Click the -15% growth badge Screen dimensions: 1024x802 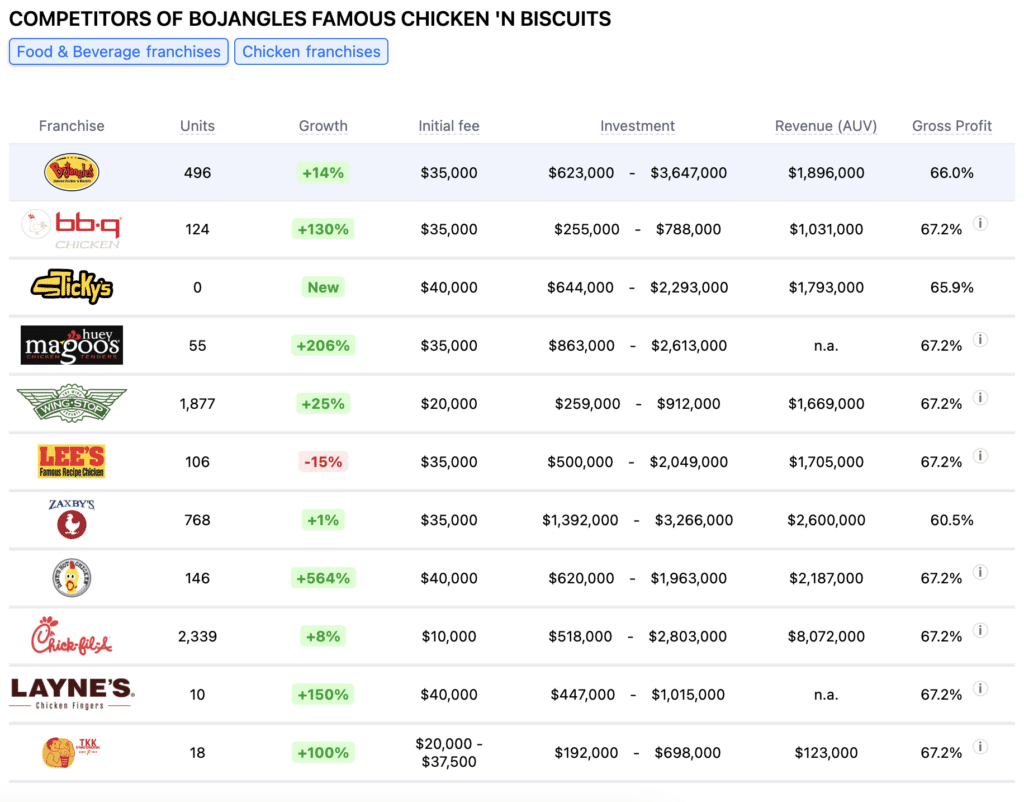coord(323,462)
